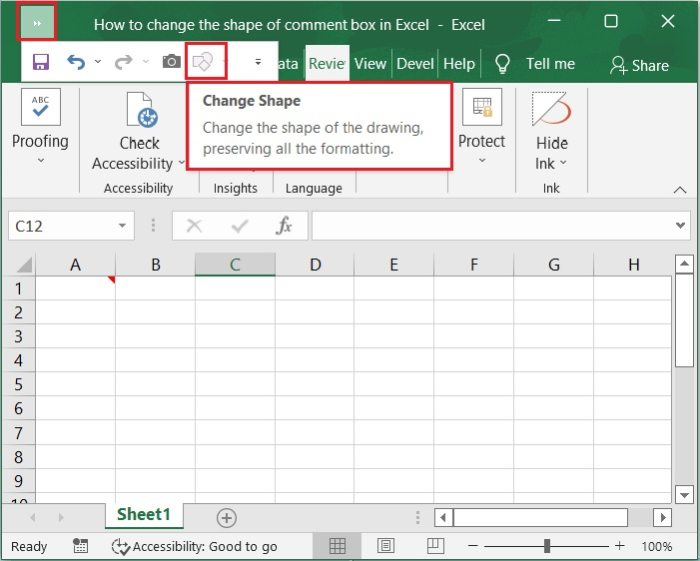
Task: Switch to Page Break Preview view
Action: (x=434, y=546)
